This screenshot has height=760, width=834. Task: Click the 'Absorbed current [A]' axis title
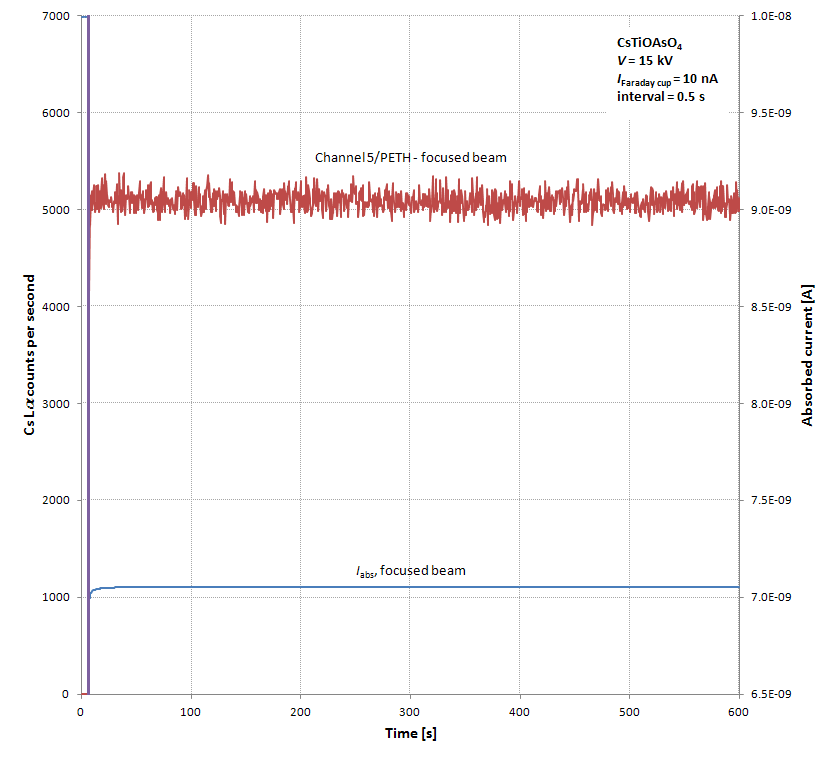(807, 355)
